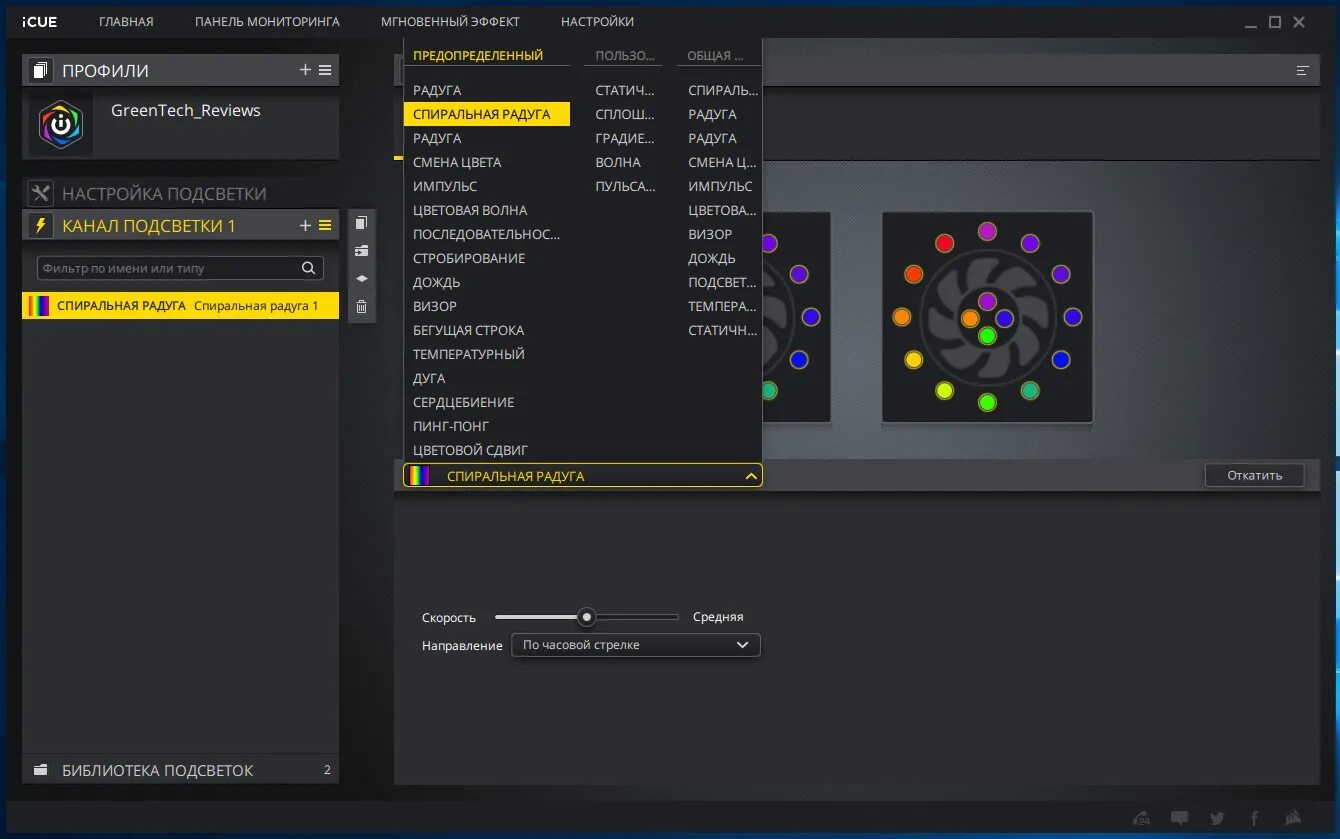
Task: Copy the effect with the duplicate pages icon
Action: [x=362, y=223]
